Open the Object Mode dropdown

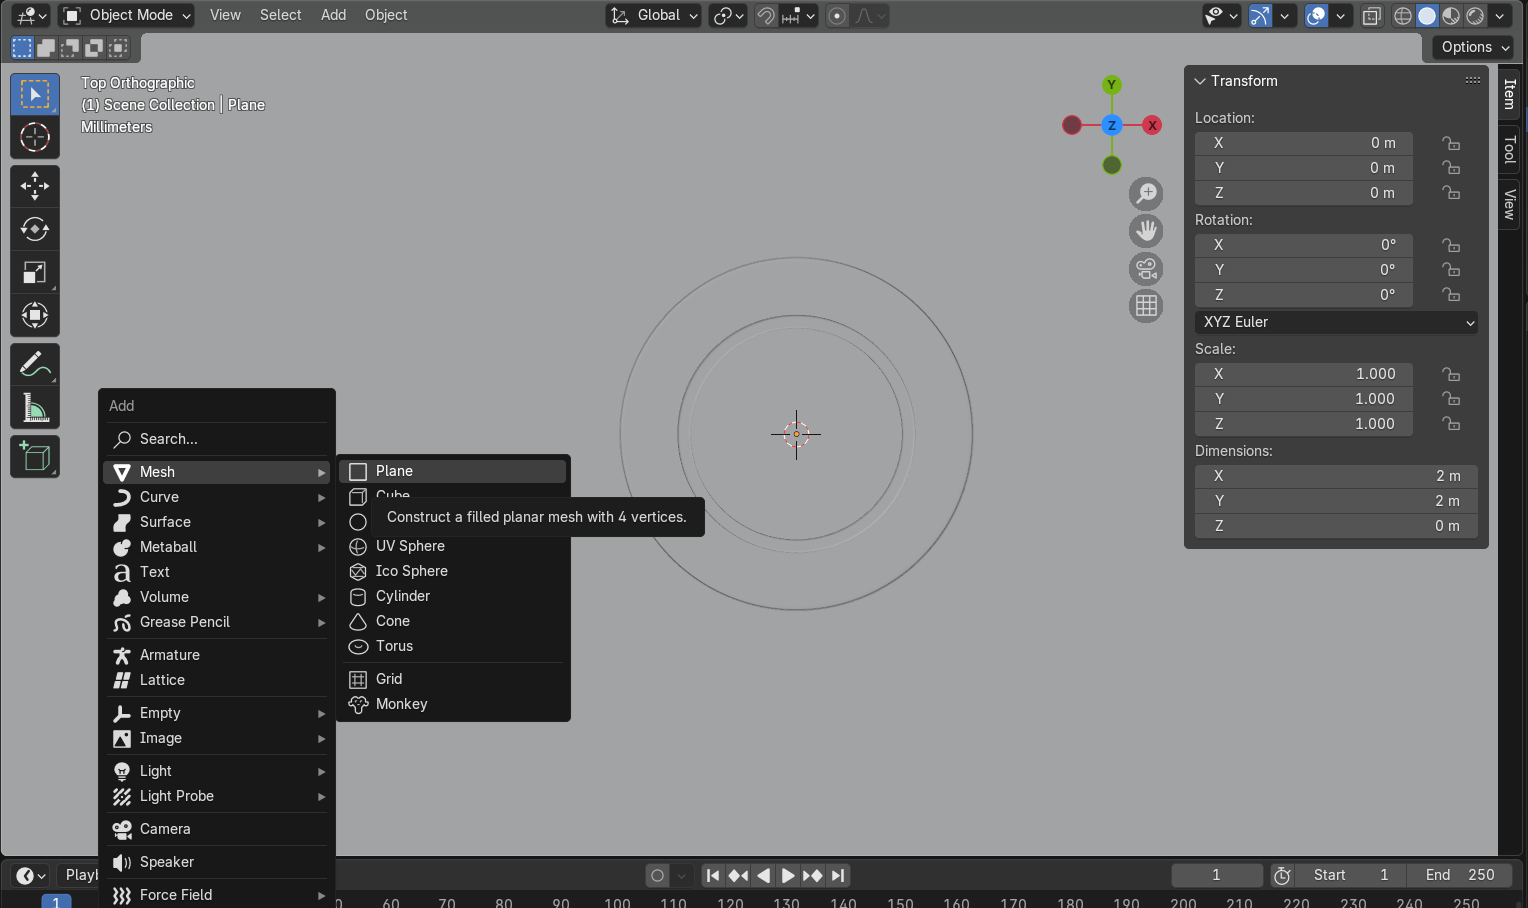[x=127, y=16]
